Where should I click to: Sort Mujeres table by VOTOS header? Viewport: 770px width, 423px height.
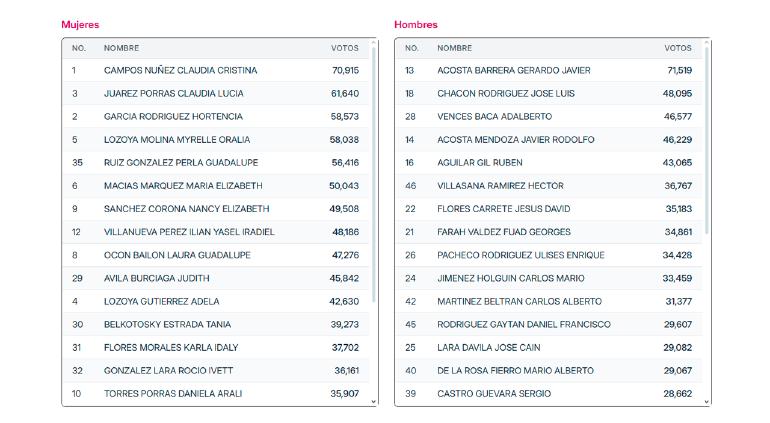coord(344,48)
